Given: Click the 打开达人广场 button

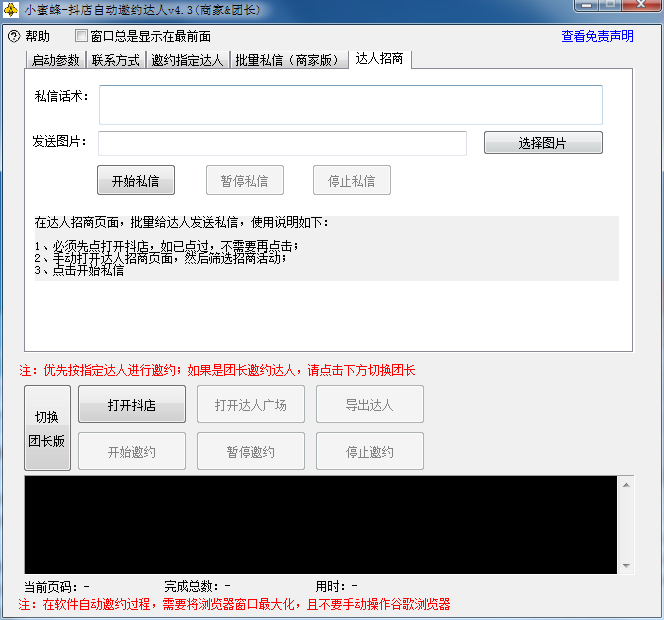Looking at the screenshot, I should tap(251, 404).
